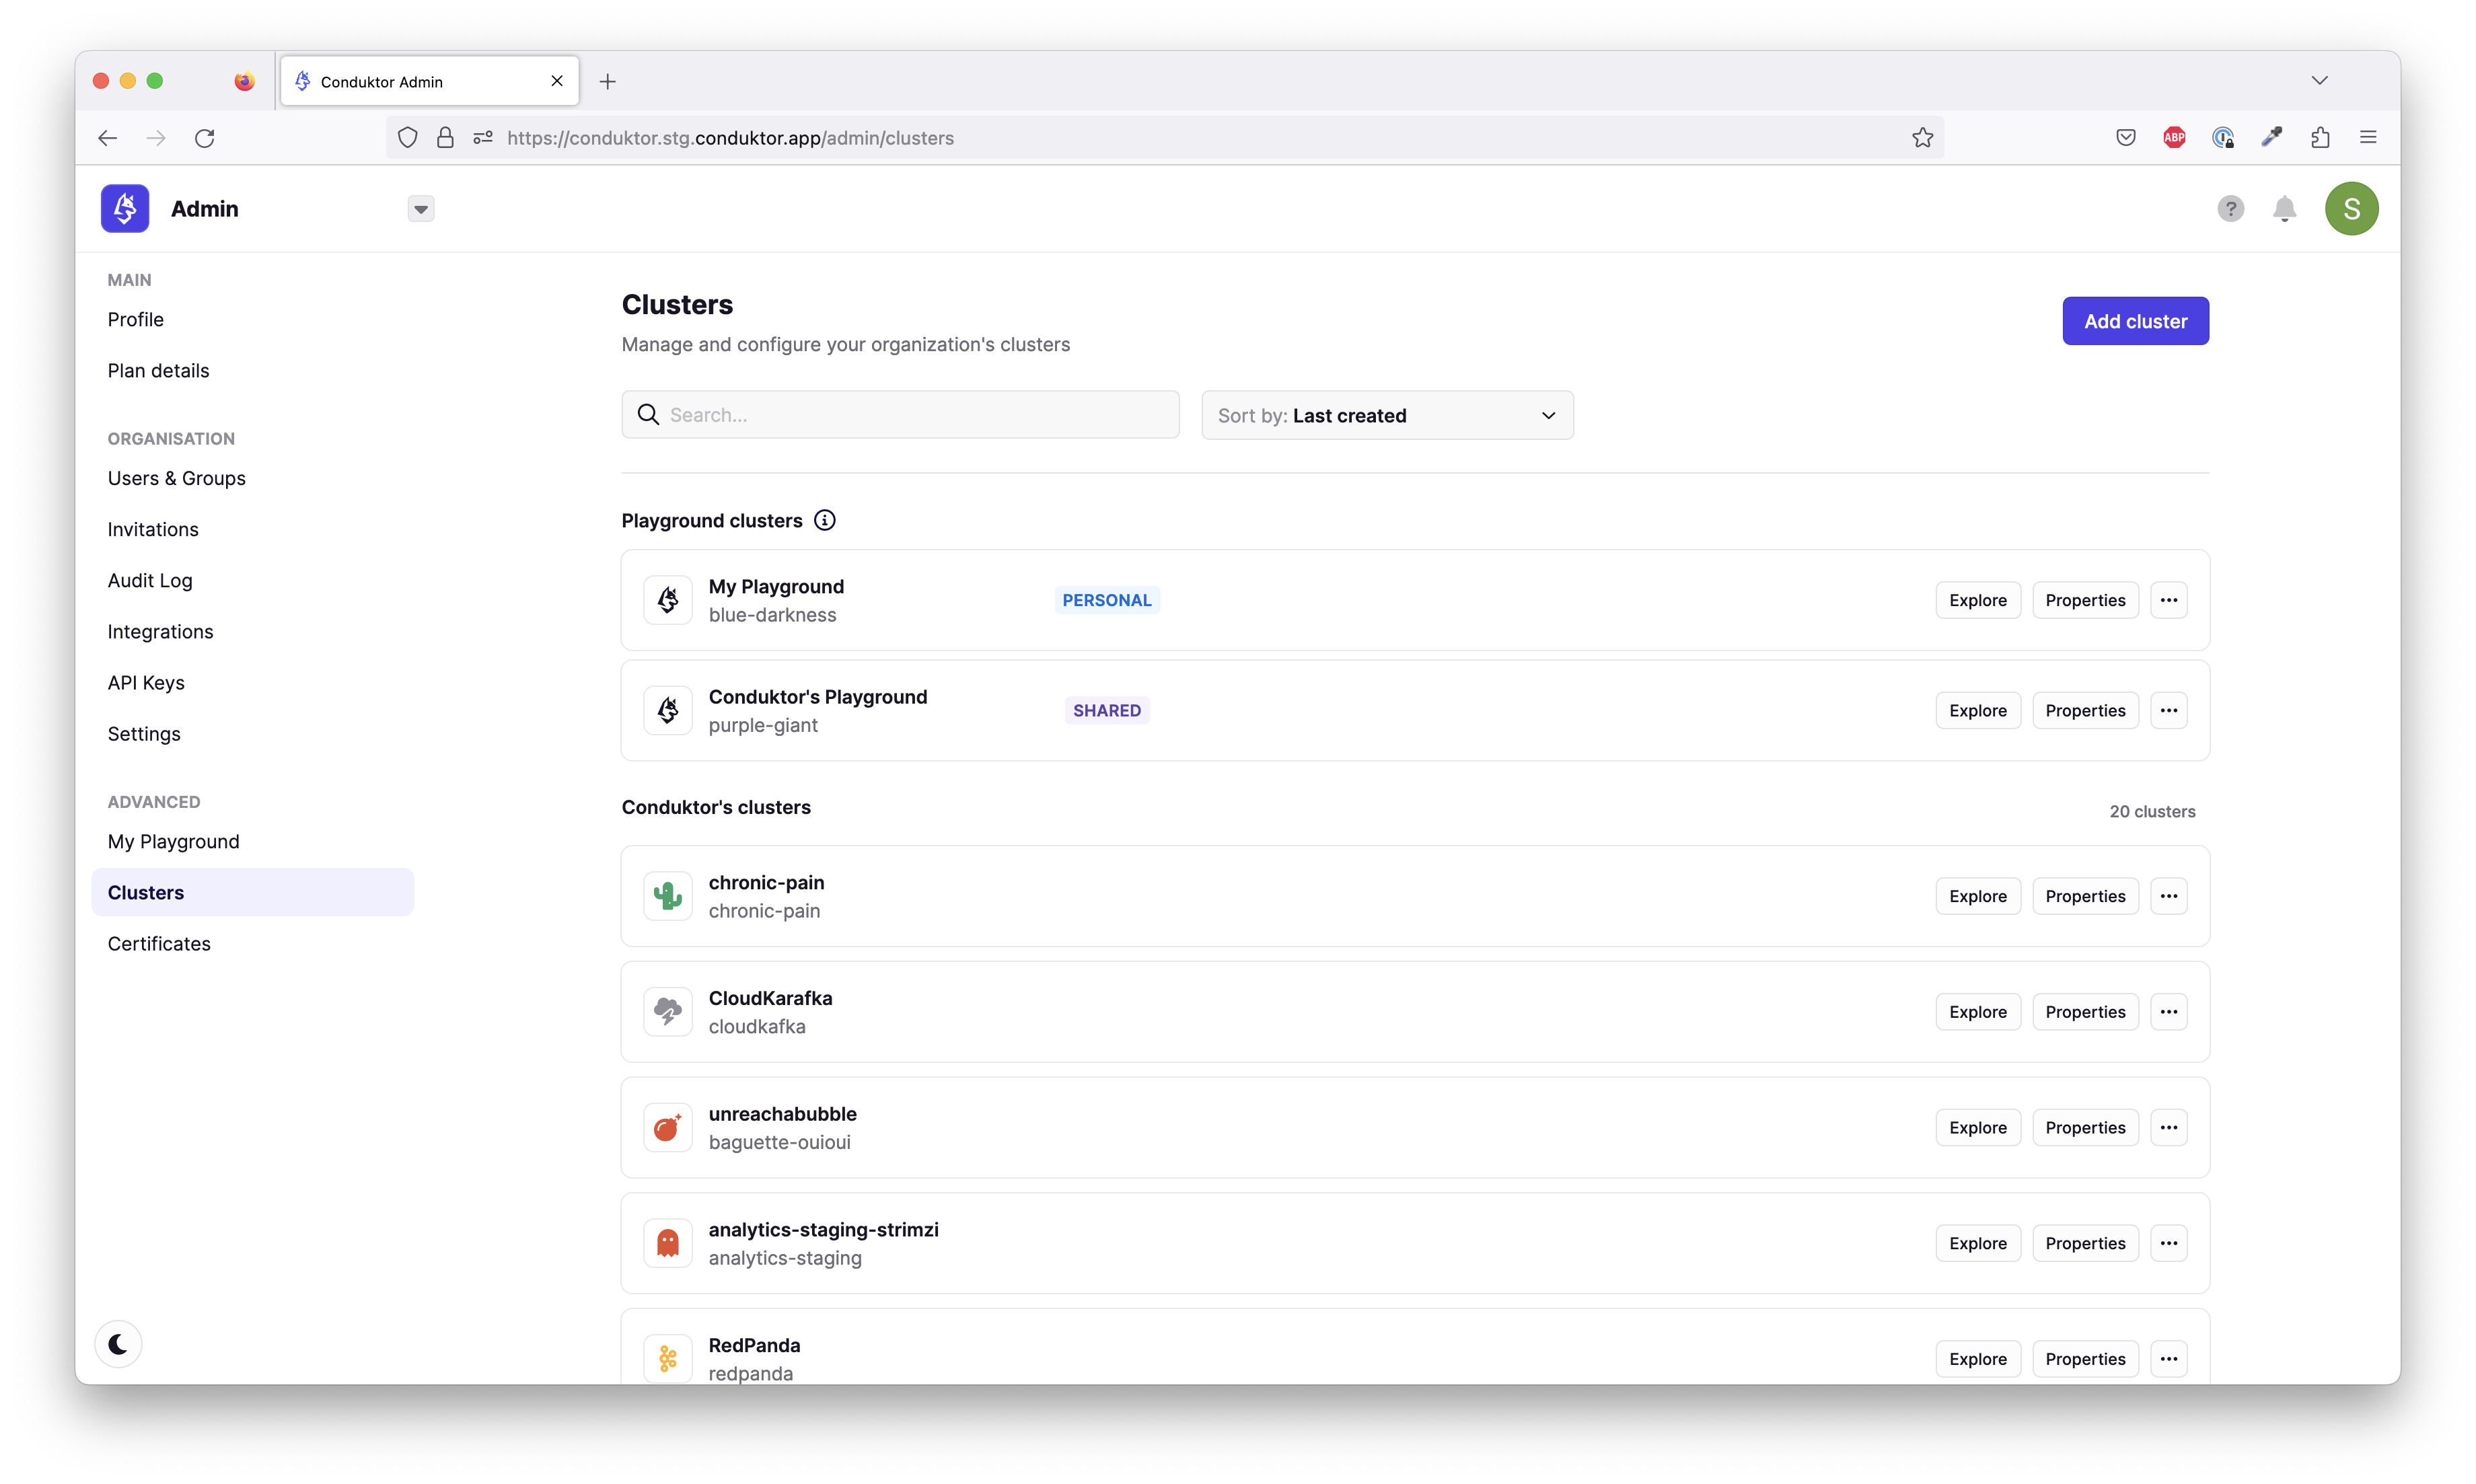Image resolution: width=2476 pixels, height=1484 pixels.
Task: Open more options for CloudKarafka
Action: click(2168, 1011)
